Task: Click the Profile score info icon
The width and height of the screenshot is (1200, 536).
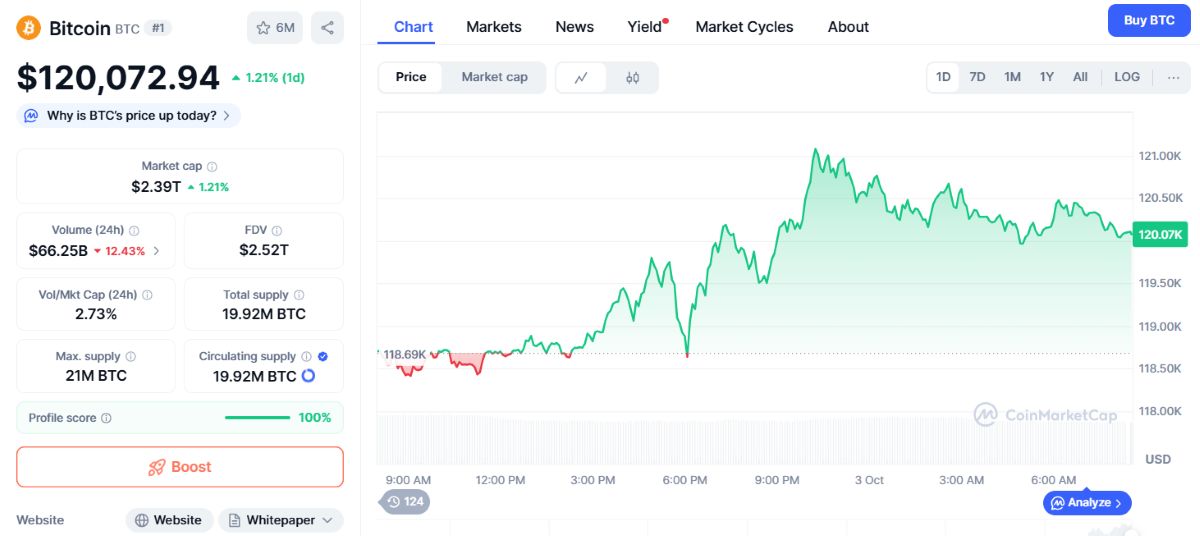Action: (x=106, y=418)
